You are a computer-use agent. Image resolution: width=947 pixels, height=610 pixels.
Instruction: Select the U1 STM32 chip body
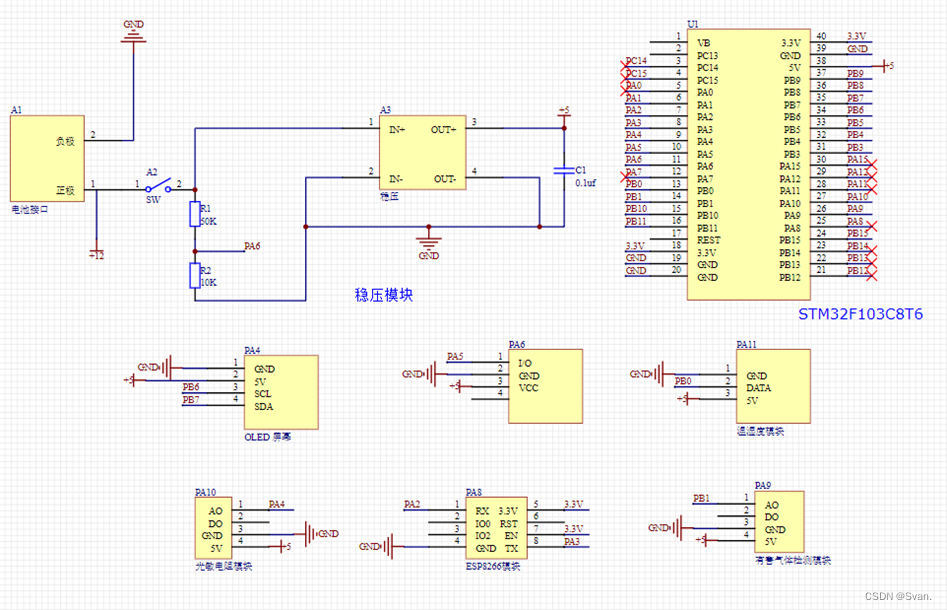pyautogui.click(x=749, y=164)
